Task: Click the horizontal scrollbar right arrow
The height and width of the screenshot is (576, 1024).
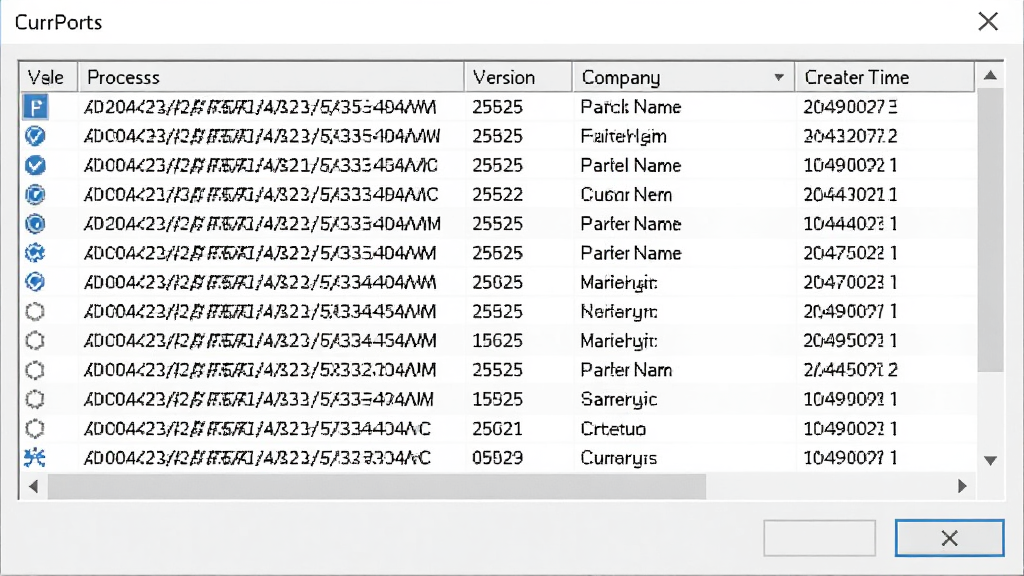Action: pyautogui.click(x=962, y=487)
